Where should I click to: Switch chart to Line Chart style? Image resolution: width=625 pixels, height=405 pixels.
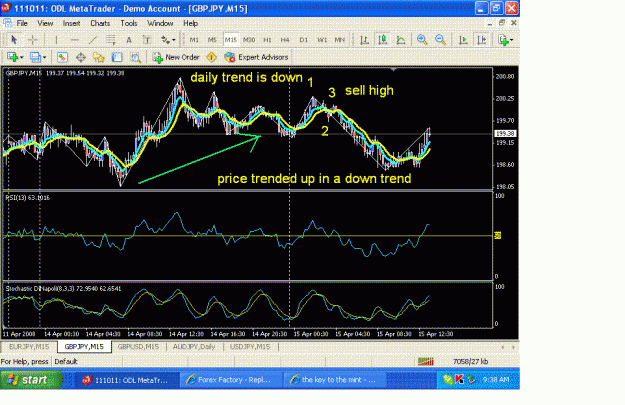click(401, 40)
